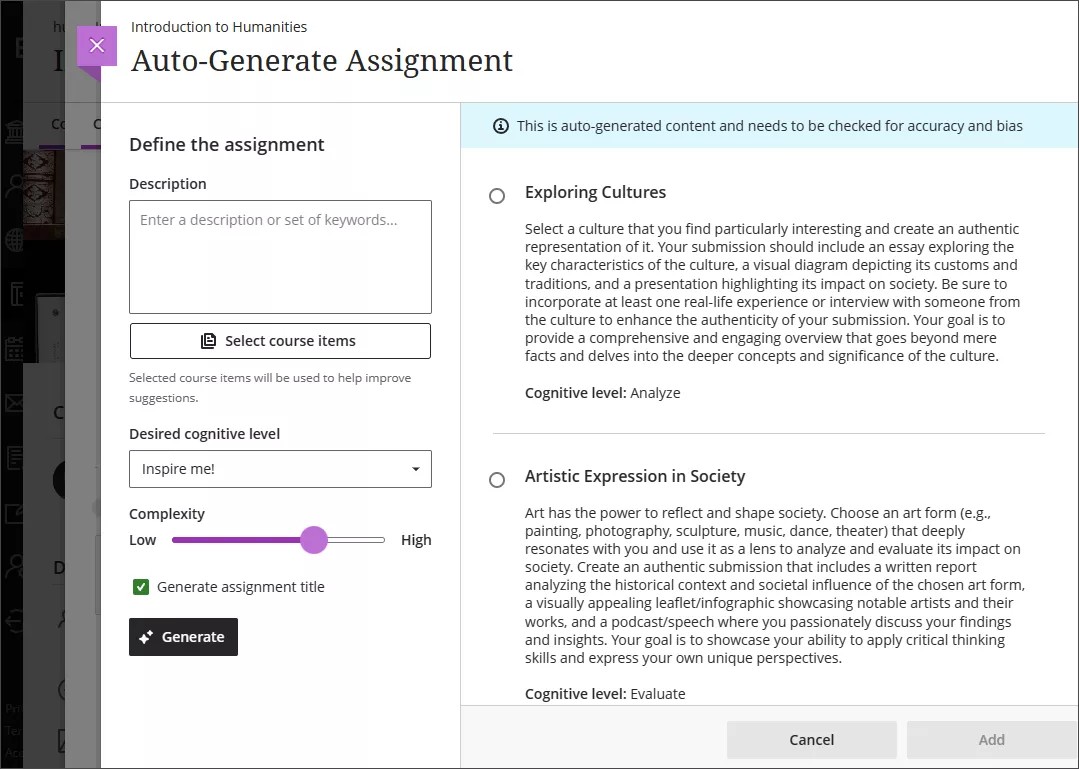Viewport: 1079px width, 769px height.
Task: Select the Artistic Expression in Society option
Action: 497,480
